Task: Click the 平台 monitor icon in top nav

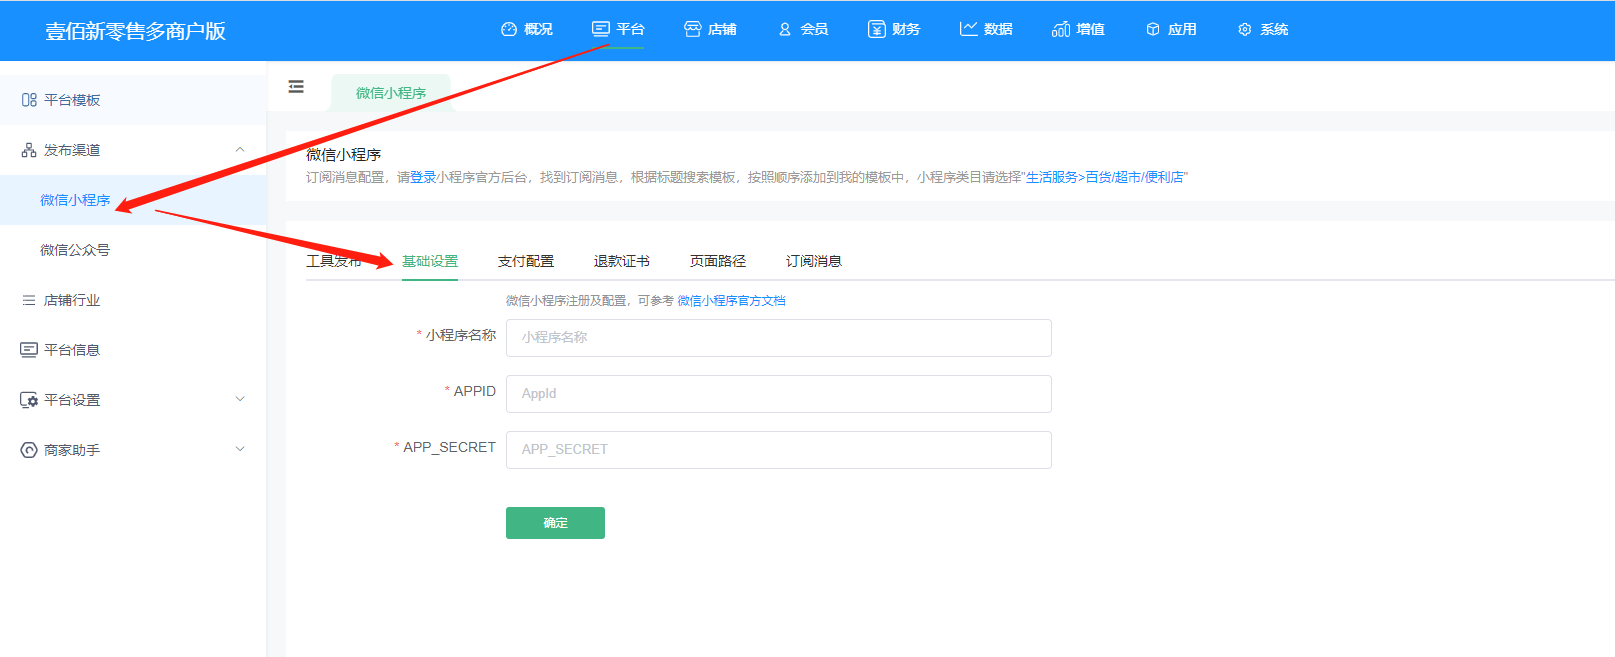Action: 601,29
